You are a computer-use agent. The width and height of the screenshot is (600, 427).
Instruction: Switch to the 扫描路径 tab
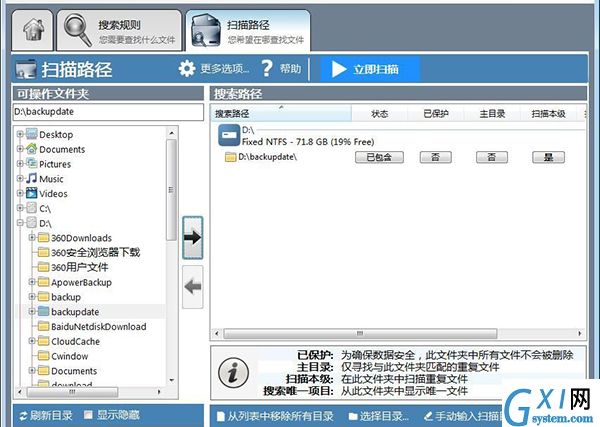point(248,30)
